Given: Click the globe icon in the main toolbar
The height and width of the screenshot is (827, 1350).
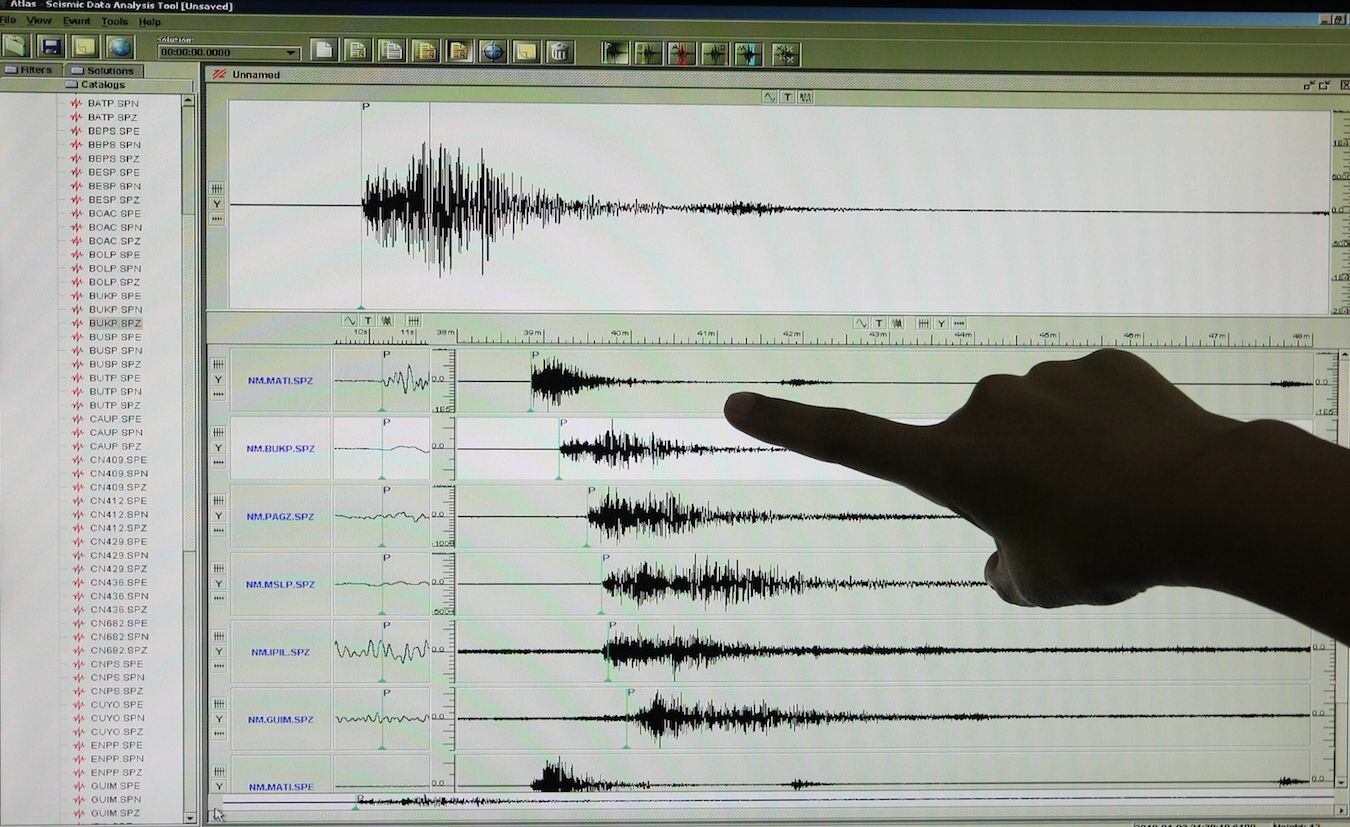Looking at the screenshot, I should 119,47.
